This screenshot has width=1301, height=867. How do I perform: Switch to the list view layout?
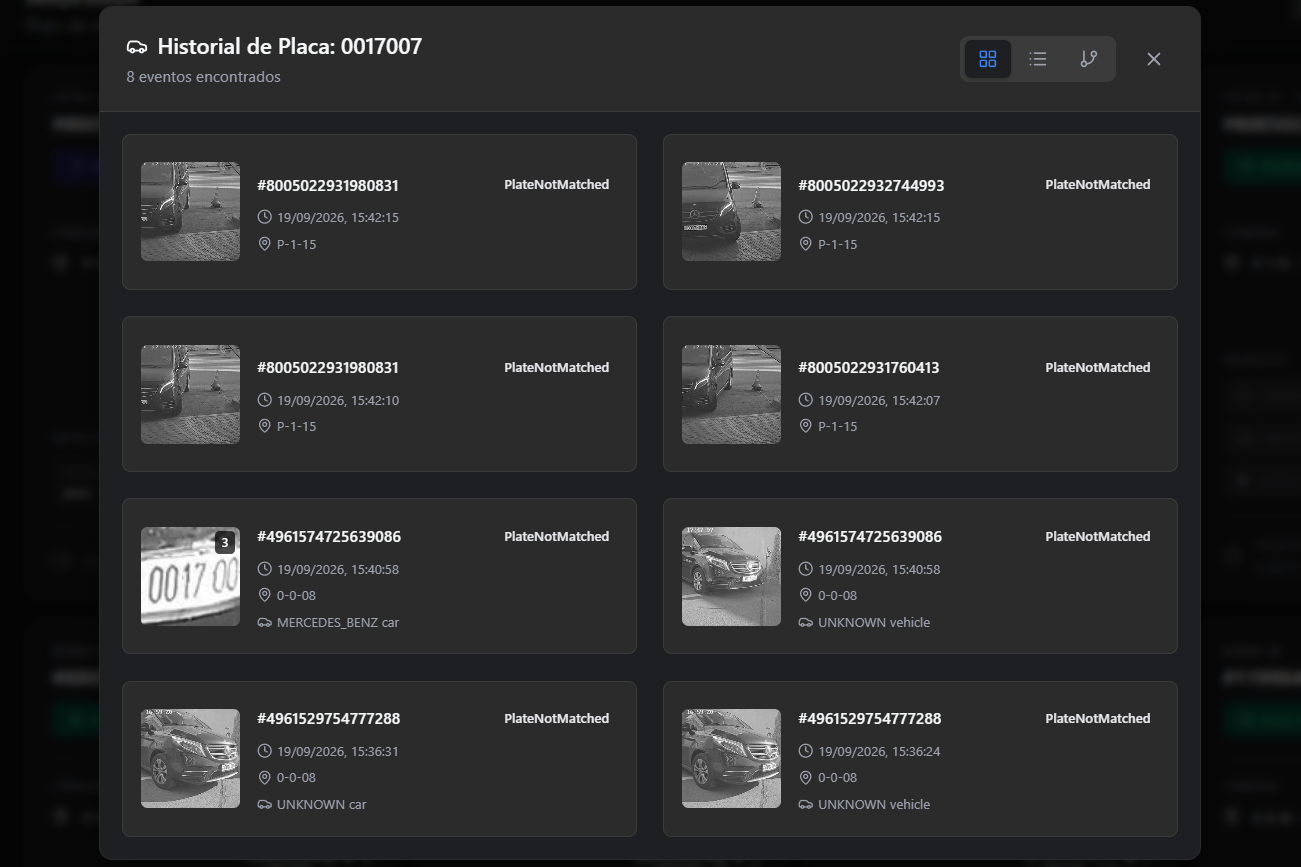click(x=1038, y=59)
